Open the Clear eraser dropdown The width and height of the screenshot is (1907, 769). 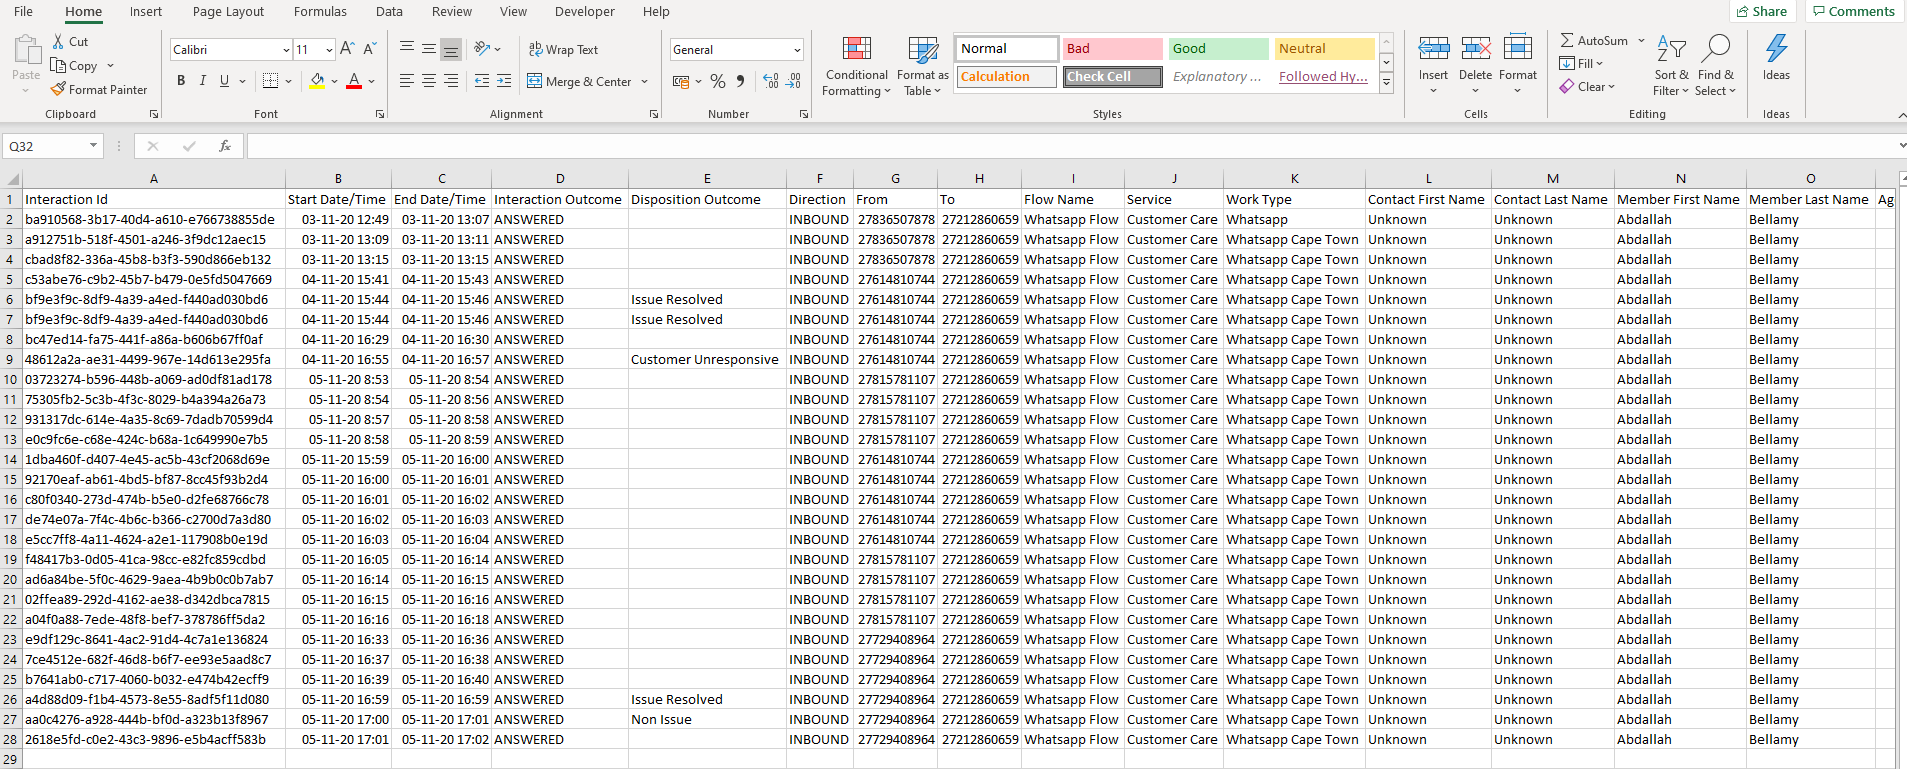coord(1587,87)
